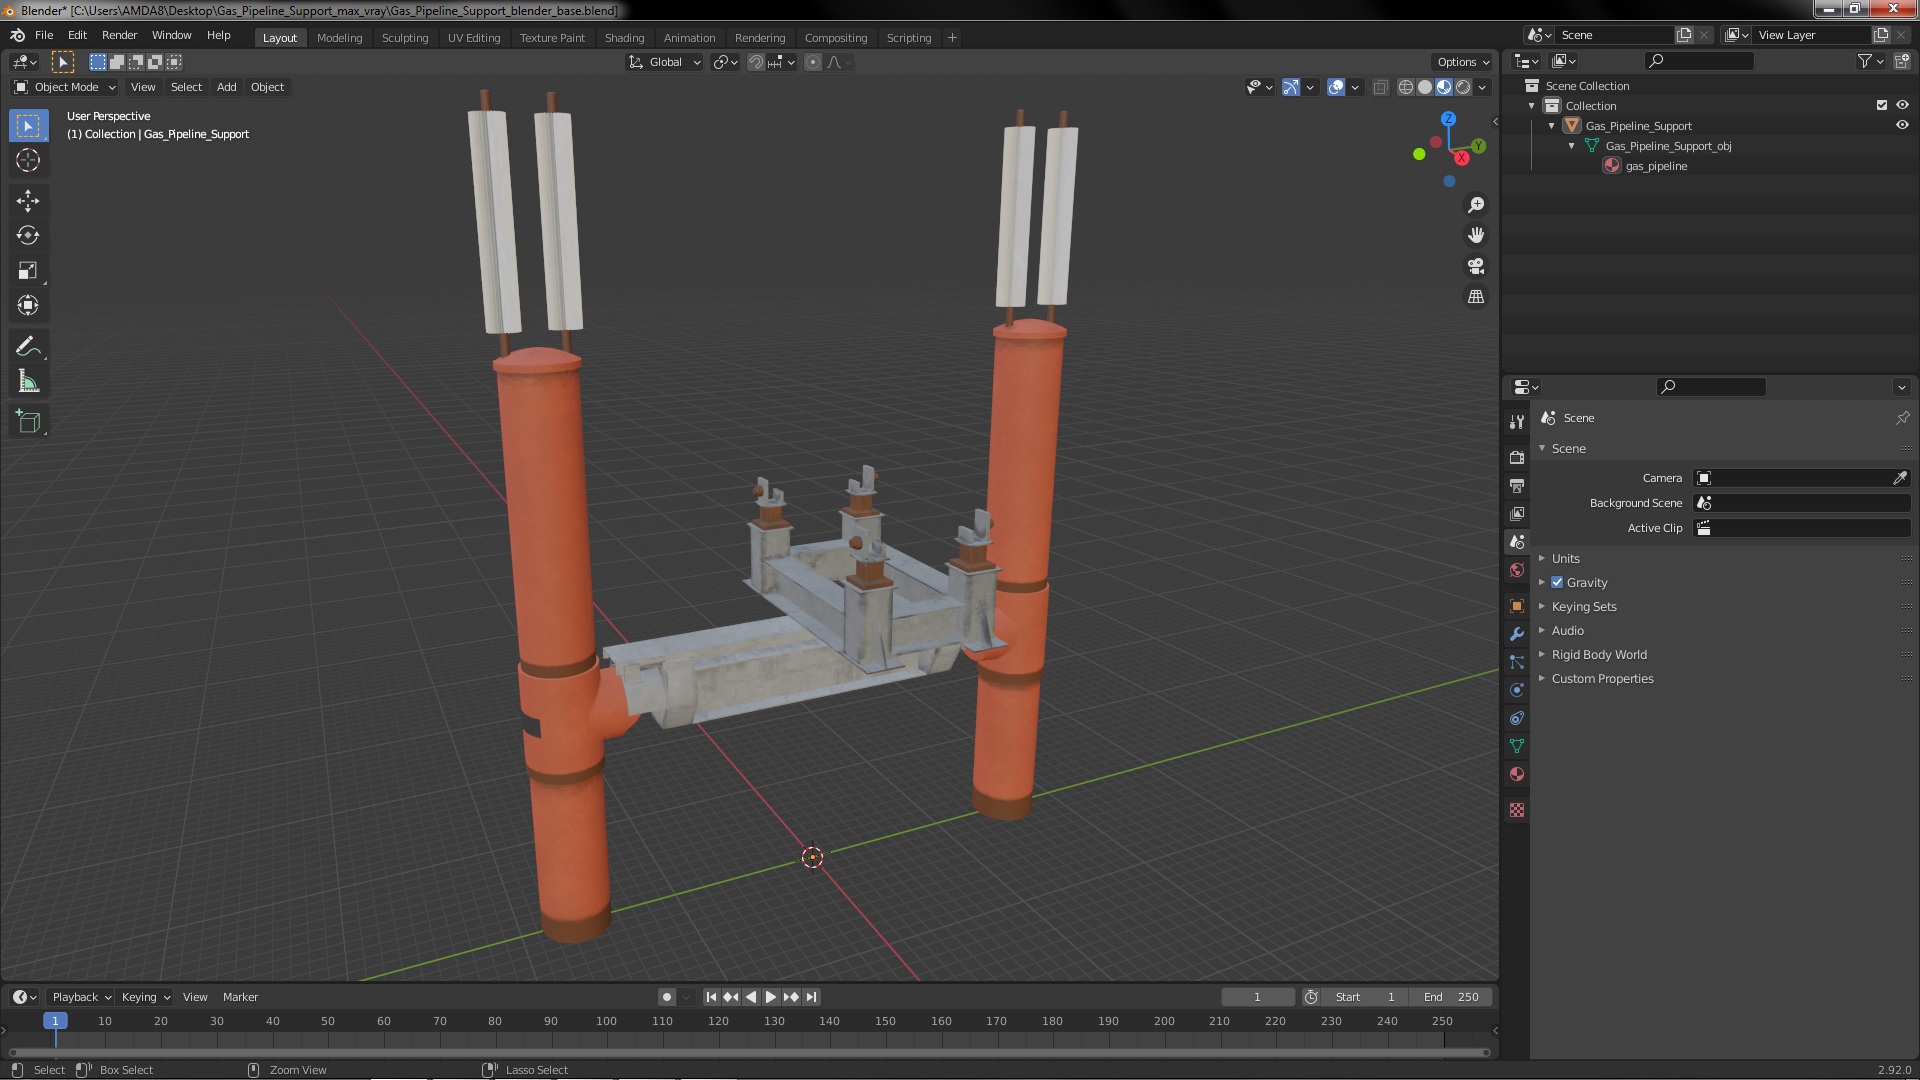Choose the Scale tool
The height and width of the screenshot is (1080, 1920).
pyautogui.click(x=28, y=271)
